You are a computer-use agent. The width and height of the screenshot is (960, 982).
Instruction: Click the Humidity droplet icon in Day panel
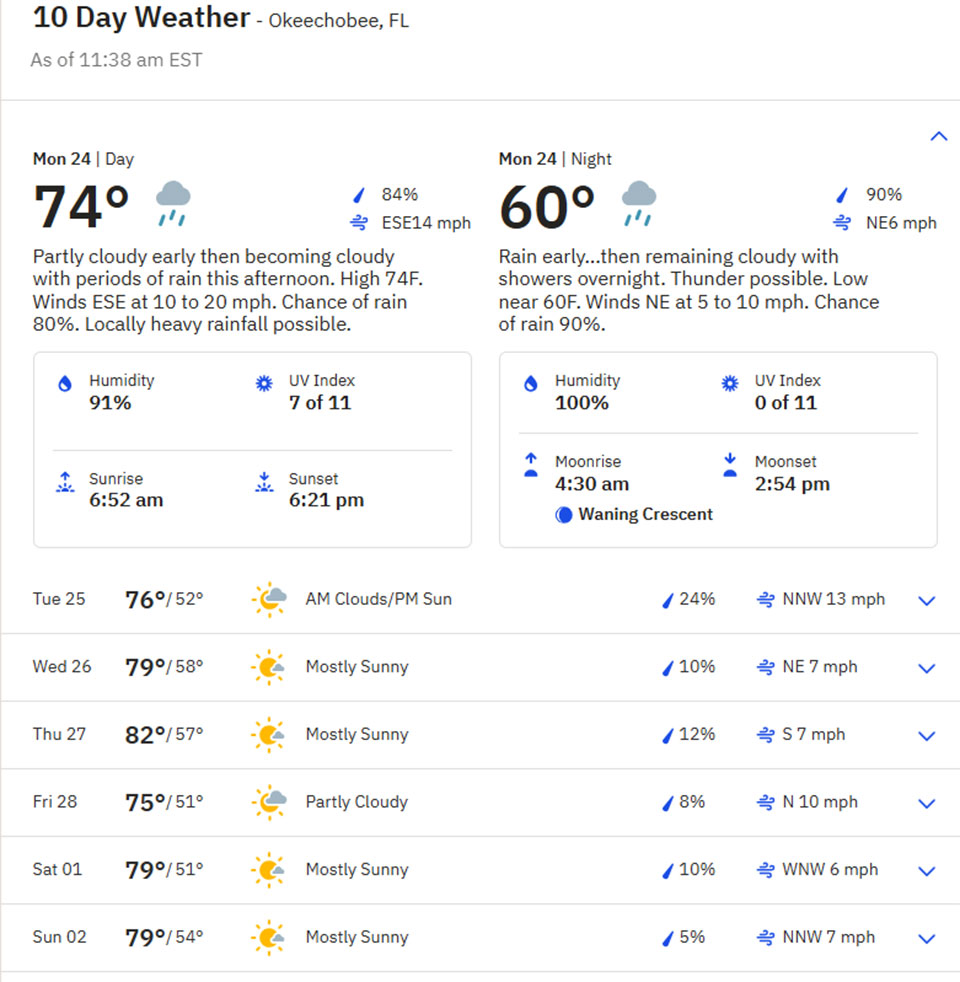point(65,383)
